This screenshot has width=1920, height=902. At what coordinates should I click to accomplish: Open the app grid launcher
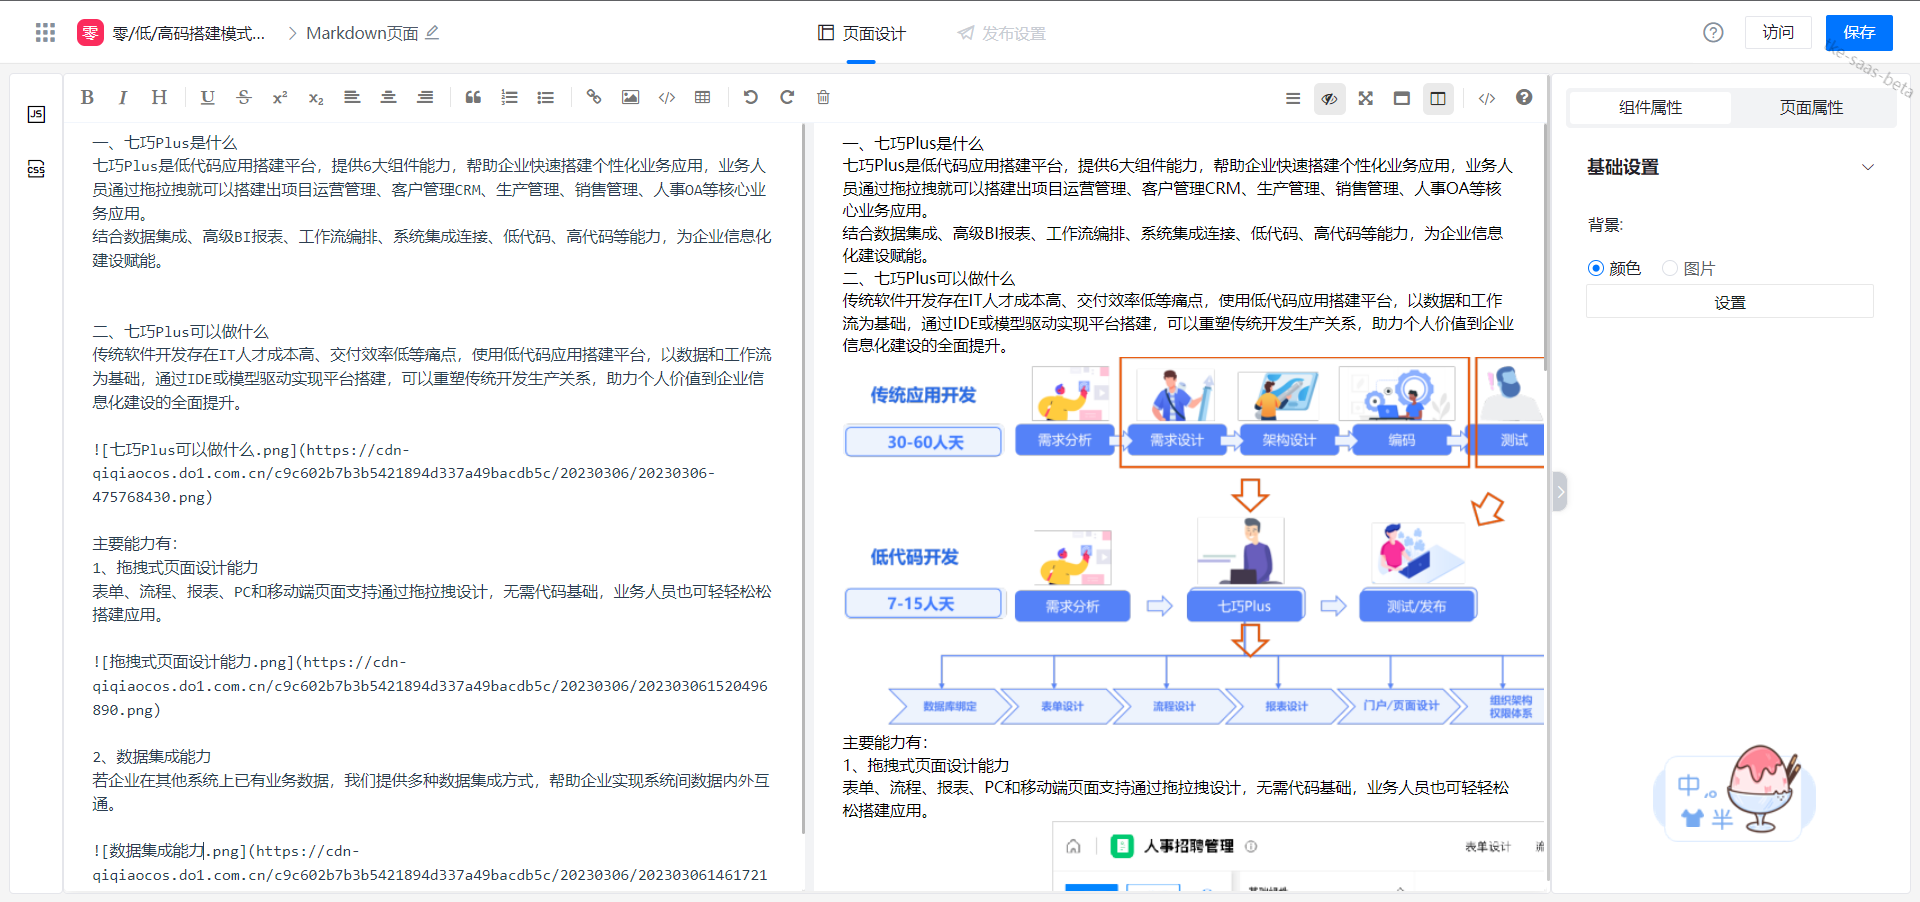(x=45, y=33)
